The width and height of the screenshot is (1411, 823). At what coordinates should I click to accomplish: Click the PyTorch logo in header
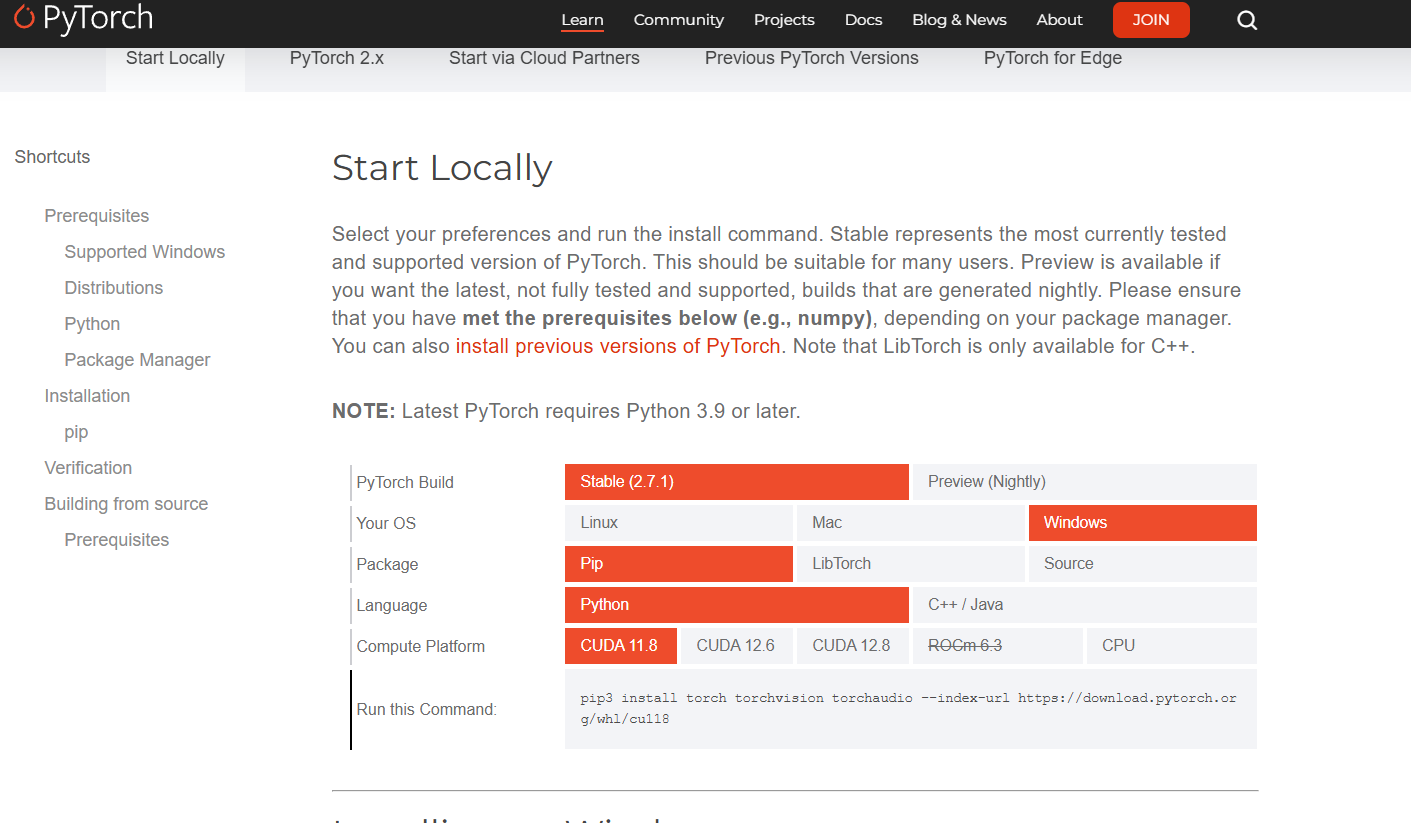coord(83,18)
